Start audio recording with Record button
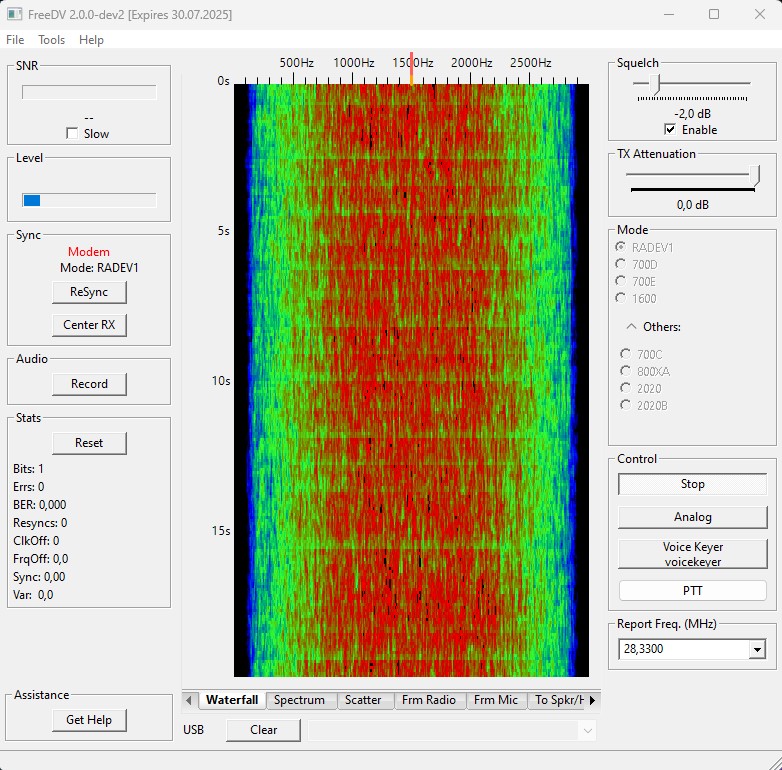Viewport: 782px width, 770px height. 89,384
